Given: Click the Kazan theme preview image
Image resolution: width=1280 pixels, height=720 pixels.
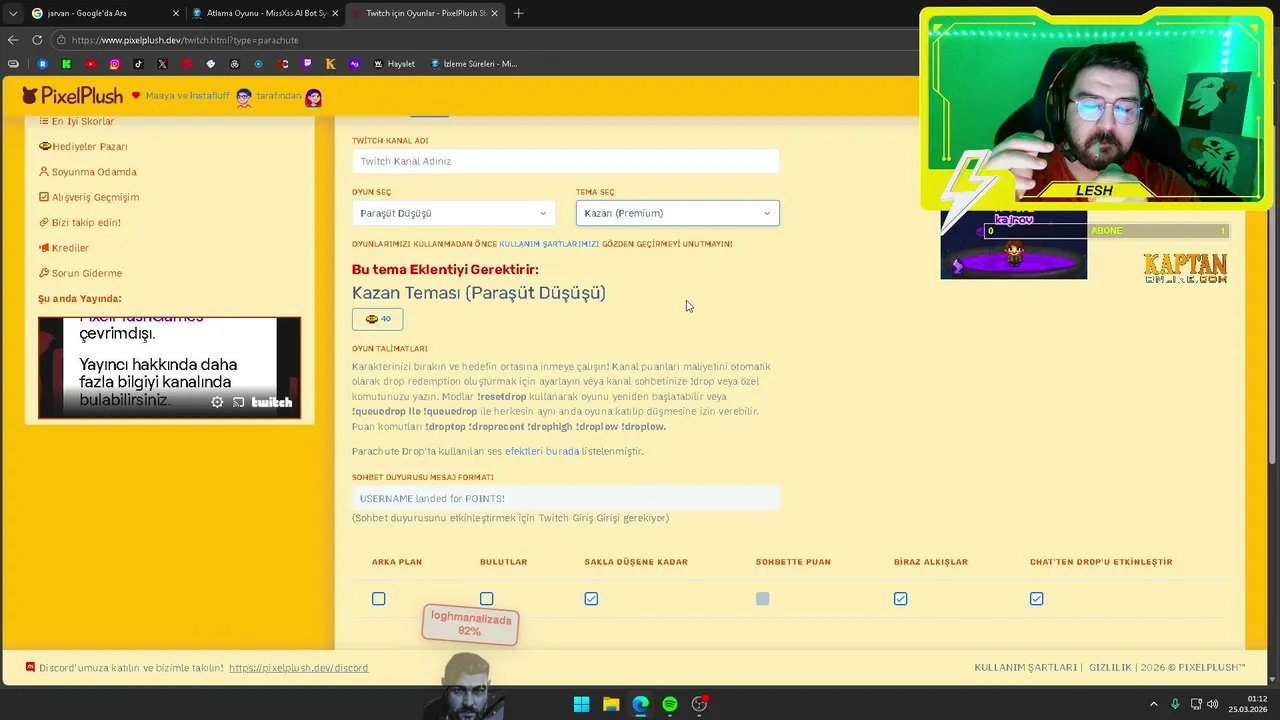Looking at the screenshot, I should (x=1013, y=244).
